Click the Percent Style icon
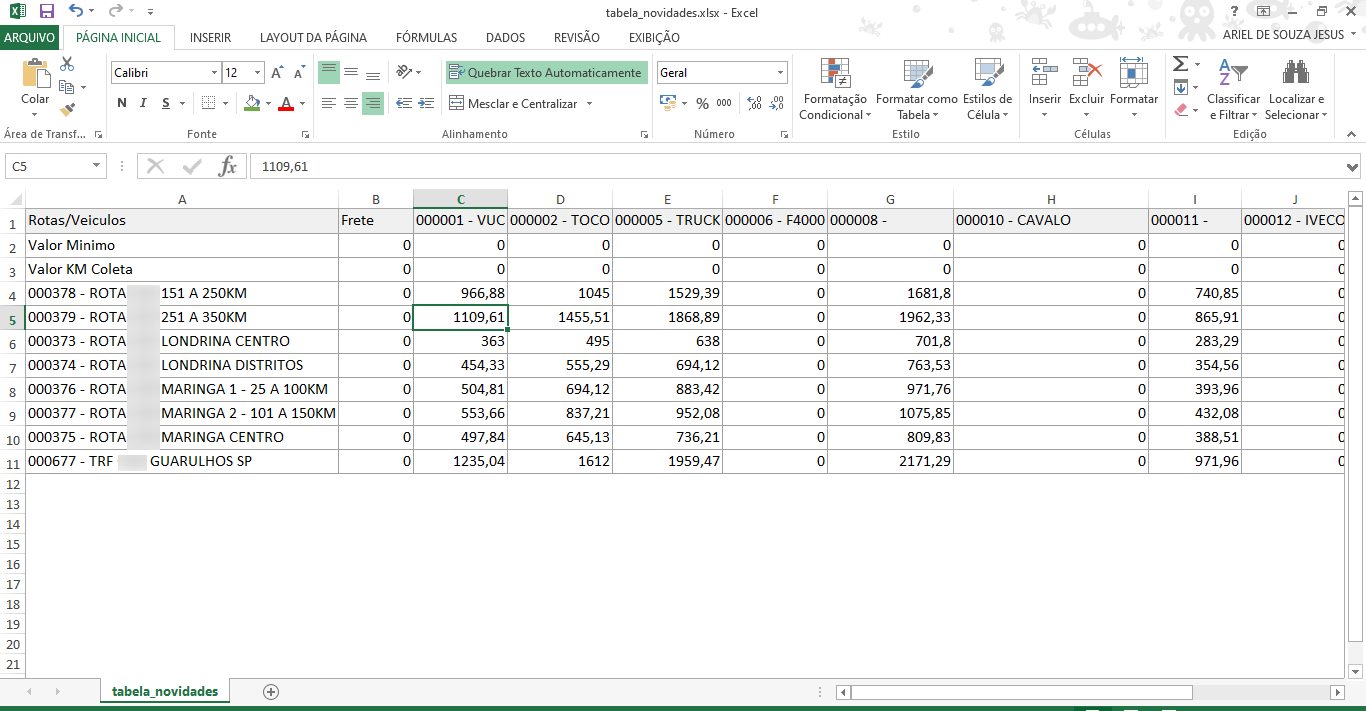 point(702,103)
